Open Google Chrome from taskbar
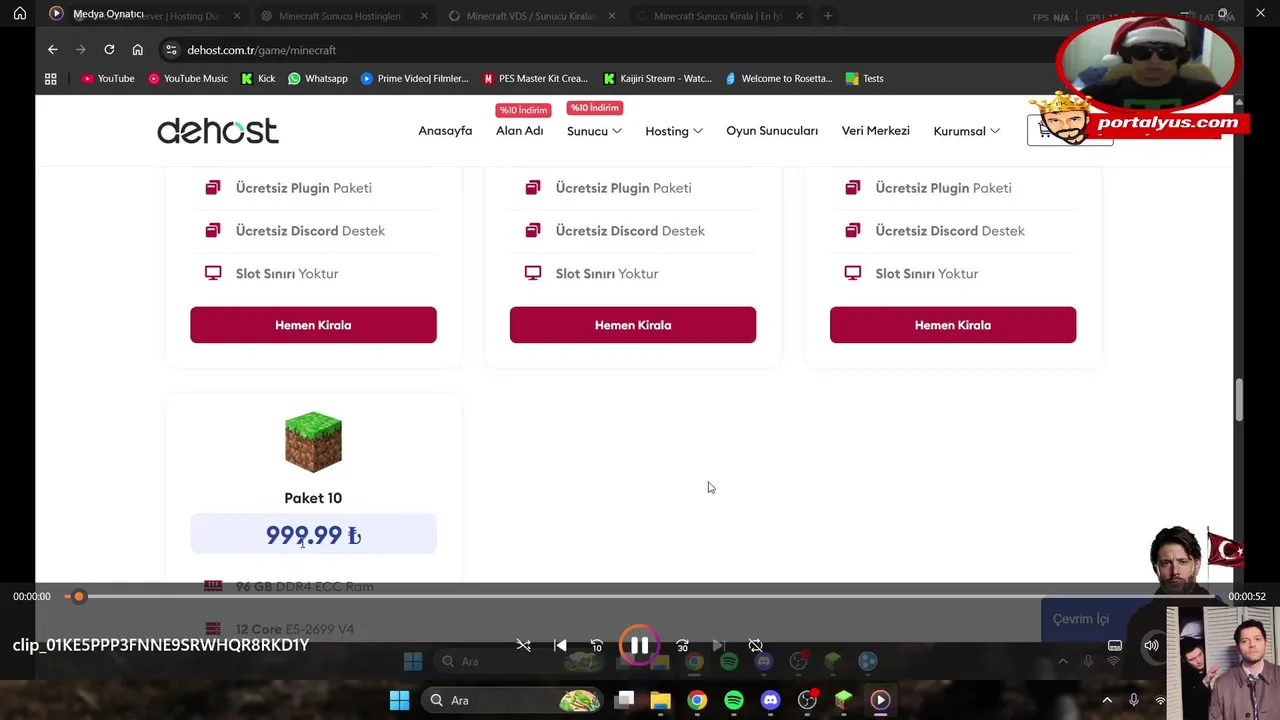 (697, 700)
